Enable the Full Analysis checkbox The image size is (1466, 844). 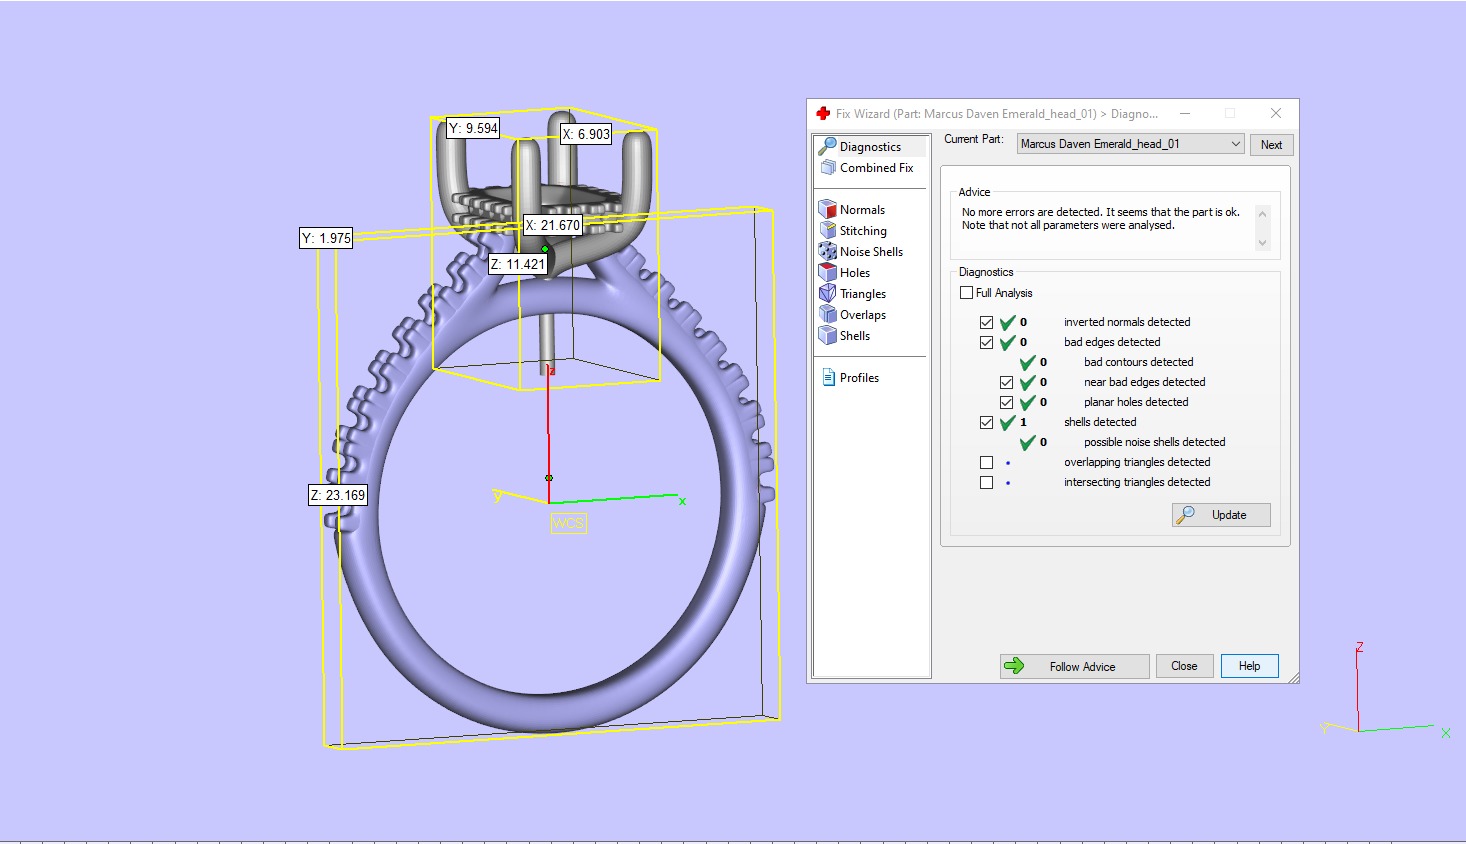[x=966, y=293]
